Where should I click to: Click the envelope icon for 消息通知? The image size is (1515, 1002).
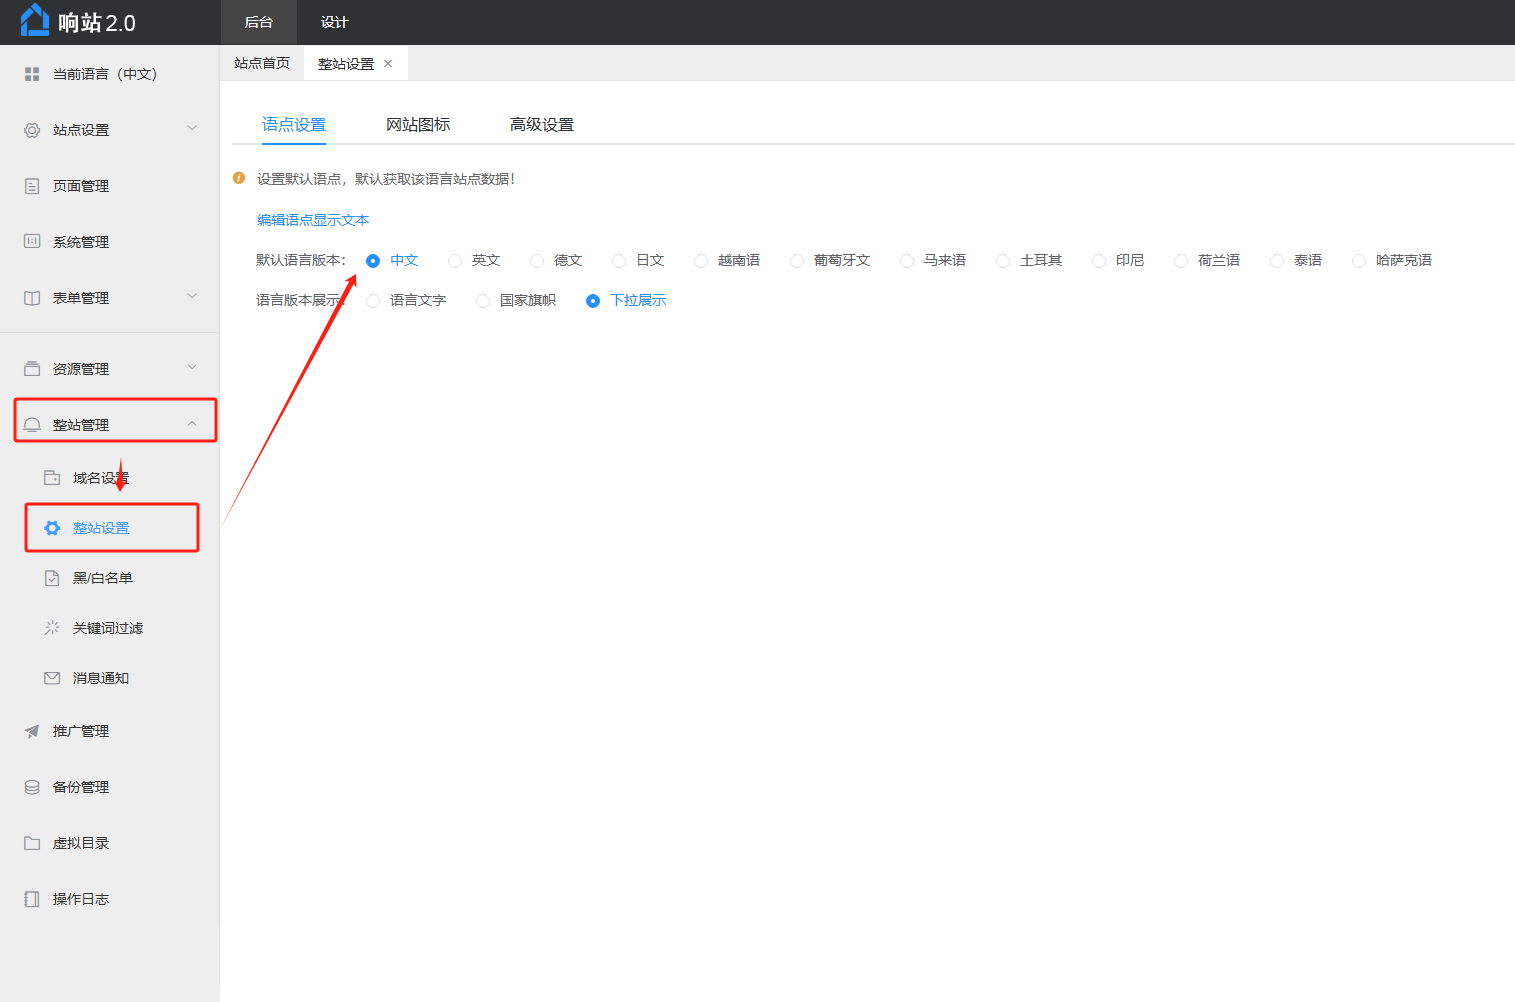click(52, 678)
